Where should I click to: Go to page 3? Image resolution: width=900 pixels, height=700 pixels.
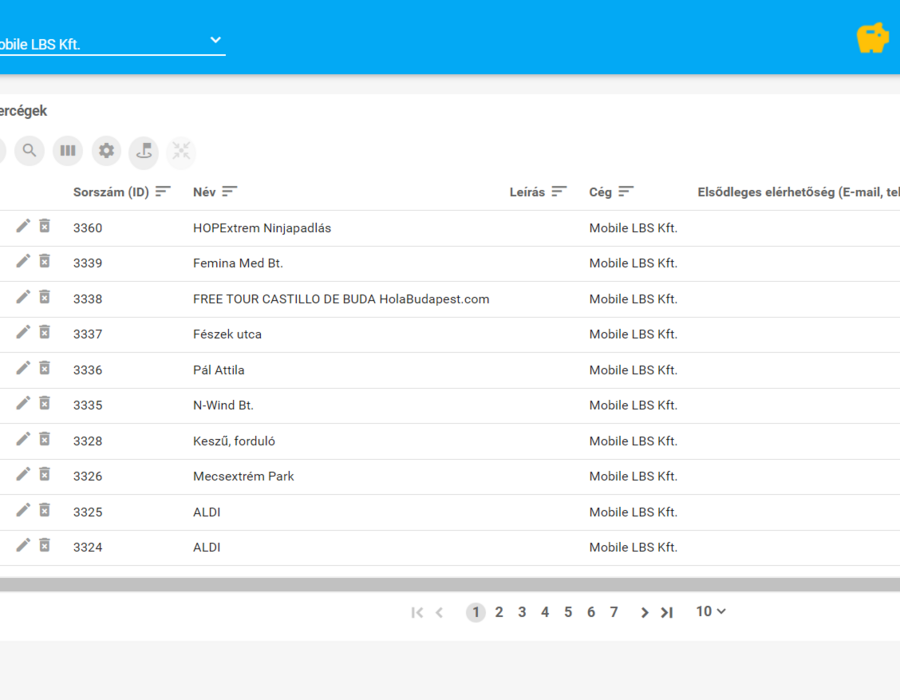point(522,612)
